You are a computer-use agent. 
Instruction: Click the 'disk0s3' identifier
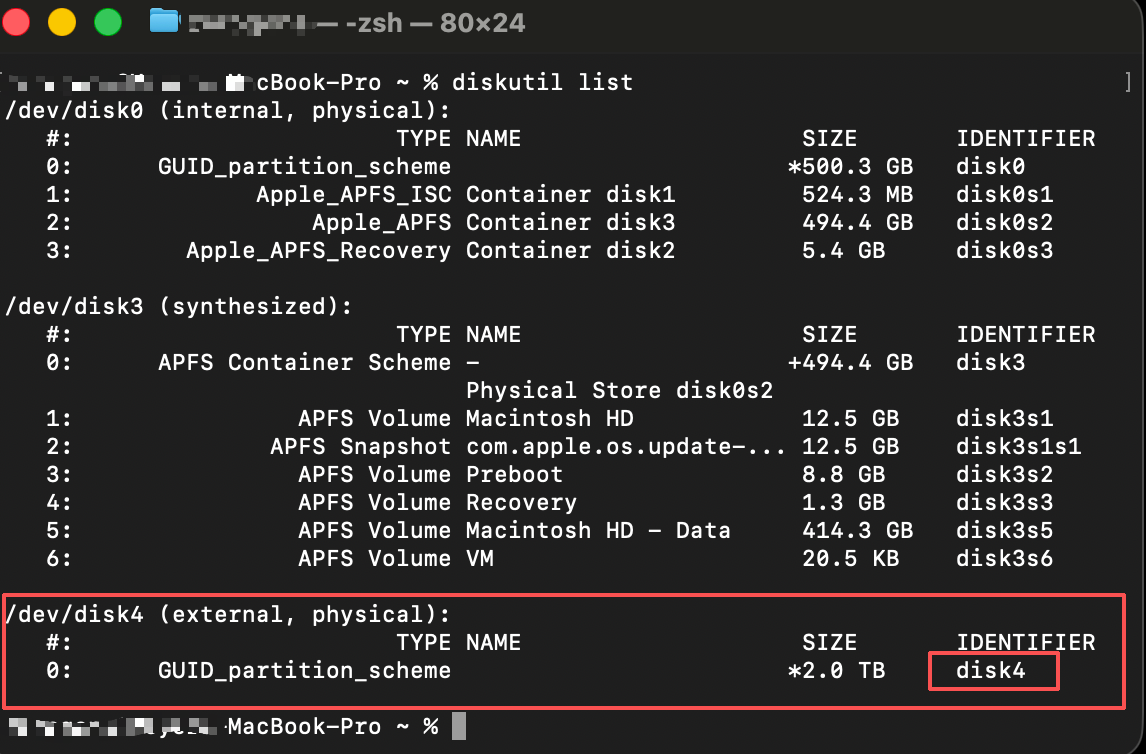pyautogui.click(x=1004, y=250)
